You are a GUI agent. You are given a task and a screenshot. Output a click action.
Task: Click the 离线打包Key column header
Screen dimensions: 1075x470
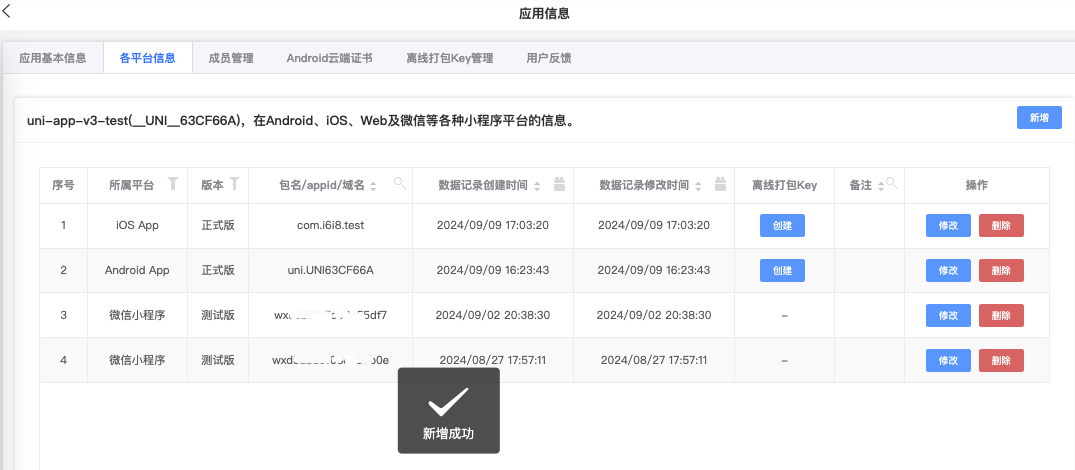[x=784, y=186]
